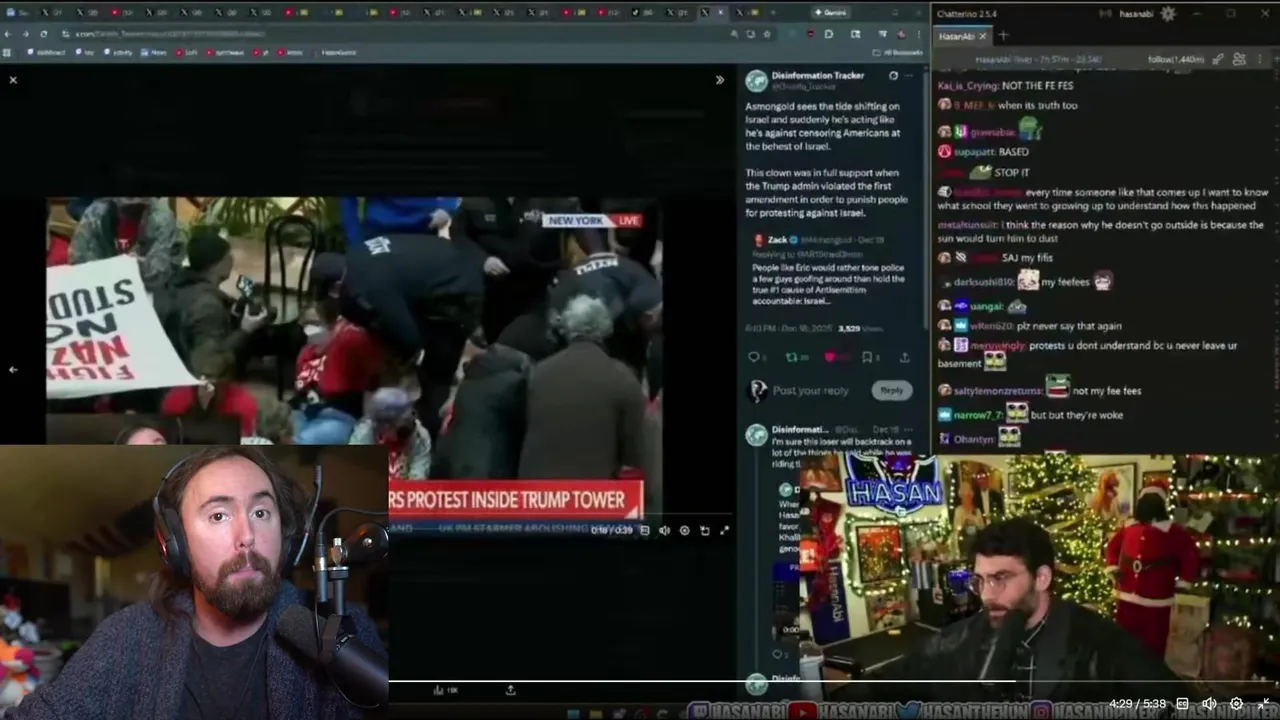
Task: Click Grok icon on Disinformation Tracker tweet
Action: [x=893, y=76]
